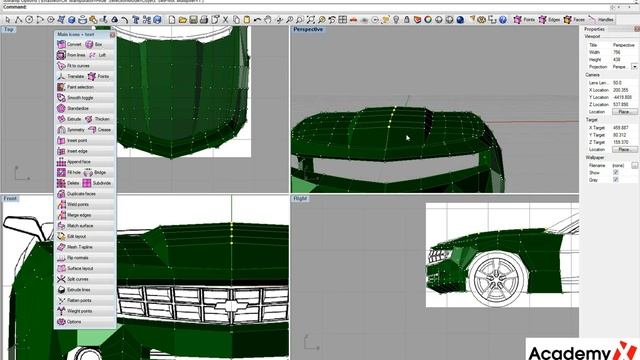Choose Insert point
Screen dimensions: 640x360
[x=73, y=140]
